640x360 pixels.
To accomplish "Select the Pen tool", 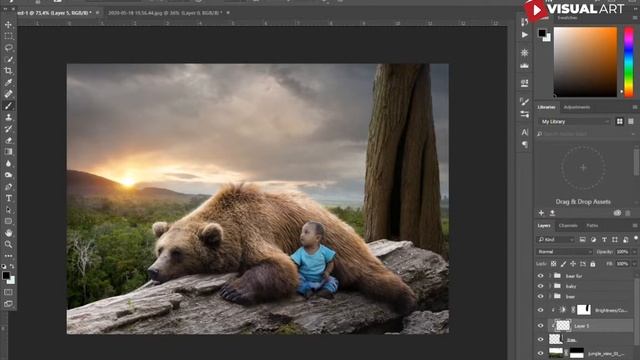I will [x=8, y=187].
